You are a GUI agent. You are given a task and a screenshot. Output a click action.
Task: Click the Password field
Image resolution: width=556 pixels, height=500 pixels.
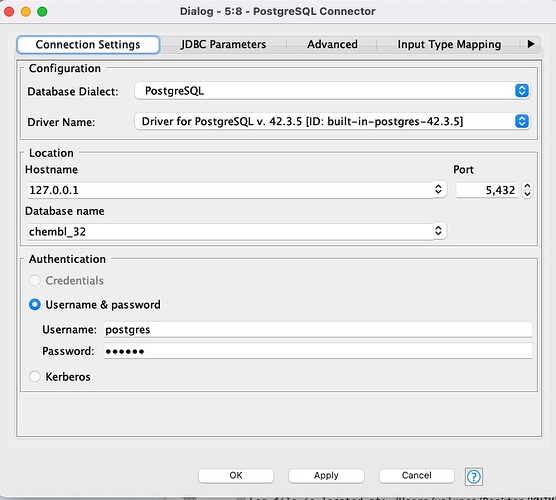coord(318,351)
